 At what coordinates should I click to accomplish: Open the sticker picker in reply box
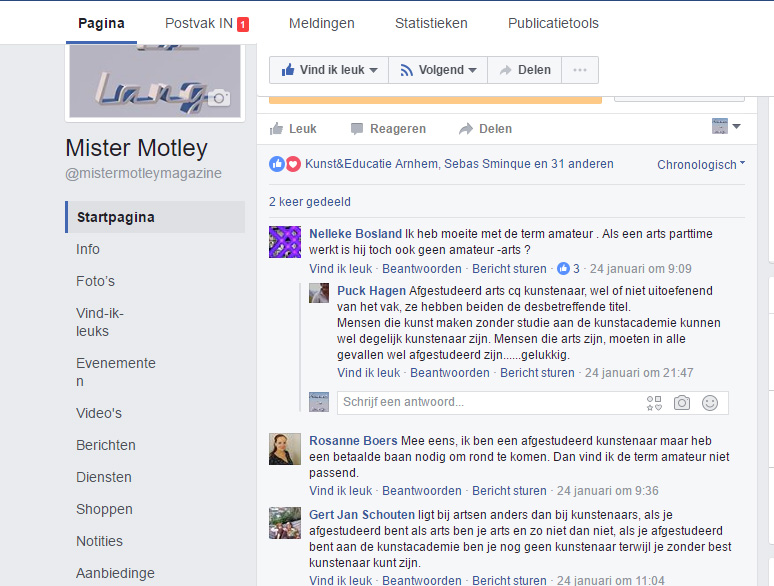coord(654,403)
